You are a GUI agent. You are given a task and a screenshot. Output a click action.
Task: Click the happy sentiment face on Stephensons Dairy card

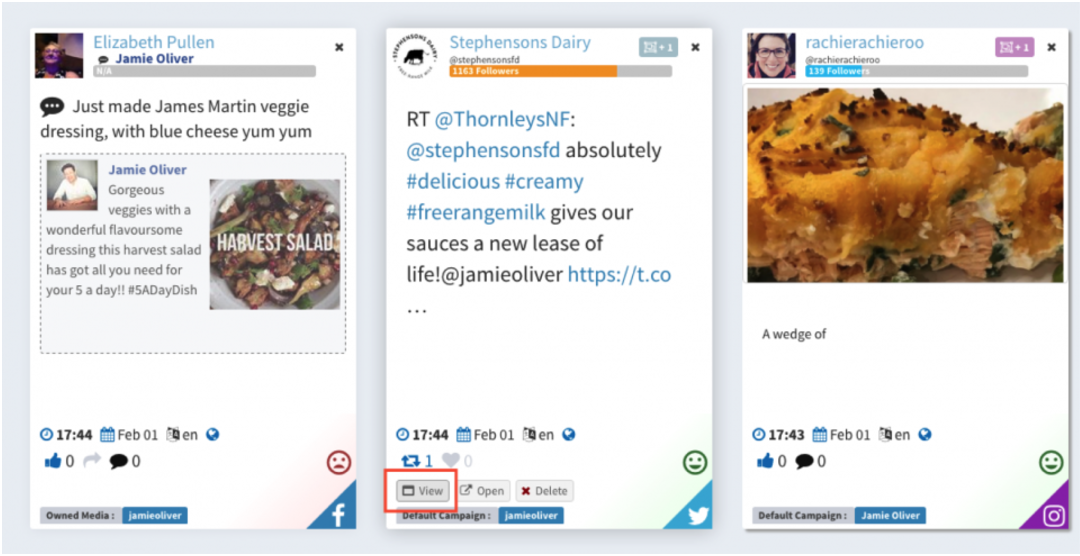click(695, 462)
